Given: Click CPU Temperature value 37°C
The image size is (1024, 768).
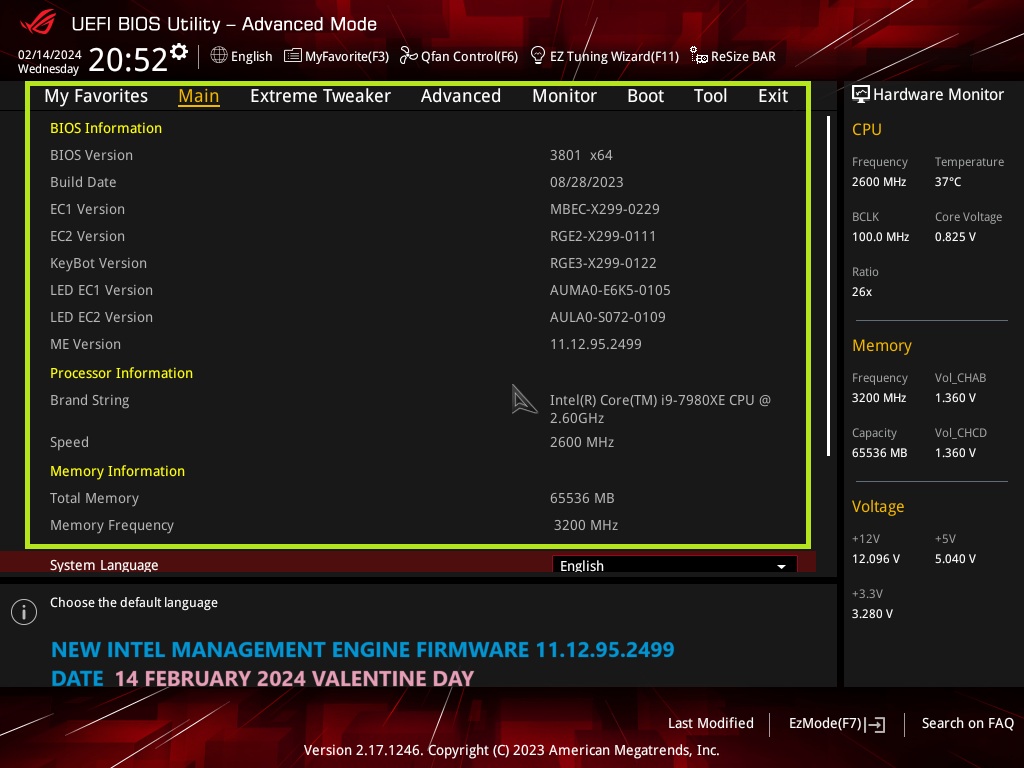Looking at the screenshot, I should [x=948, y=182].
